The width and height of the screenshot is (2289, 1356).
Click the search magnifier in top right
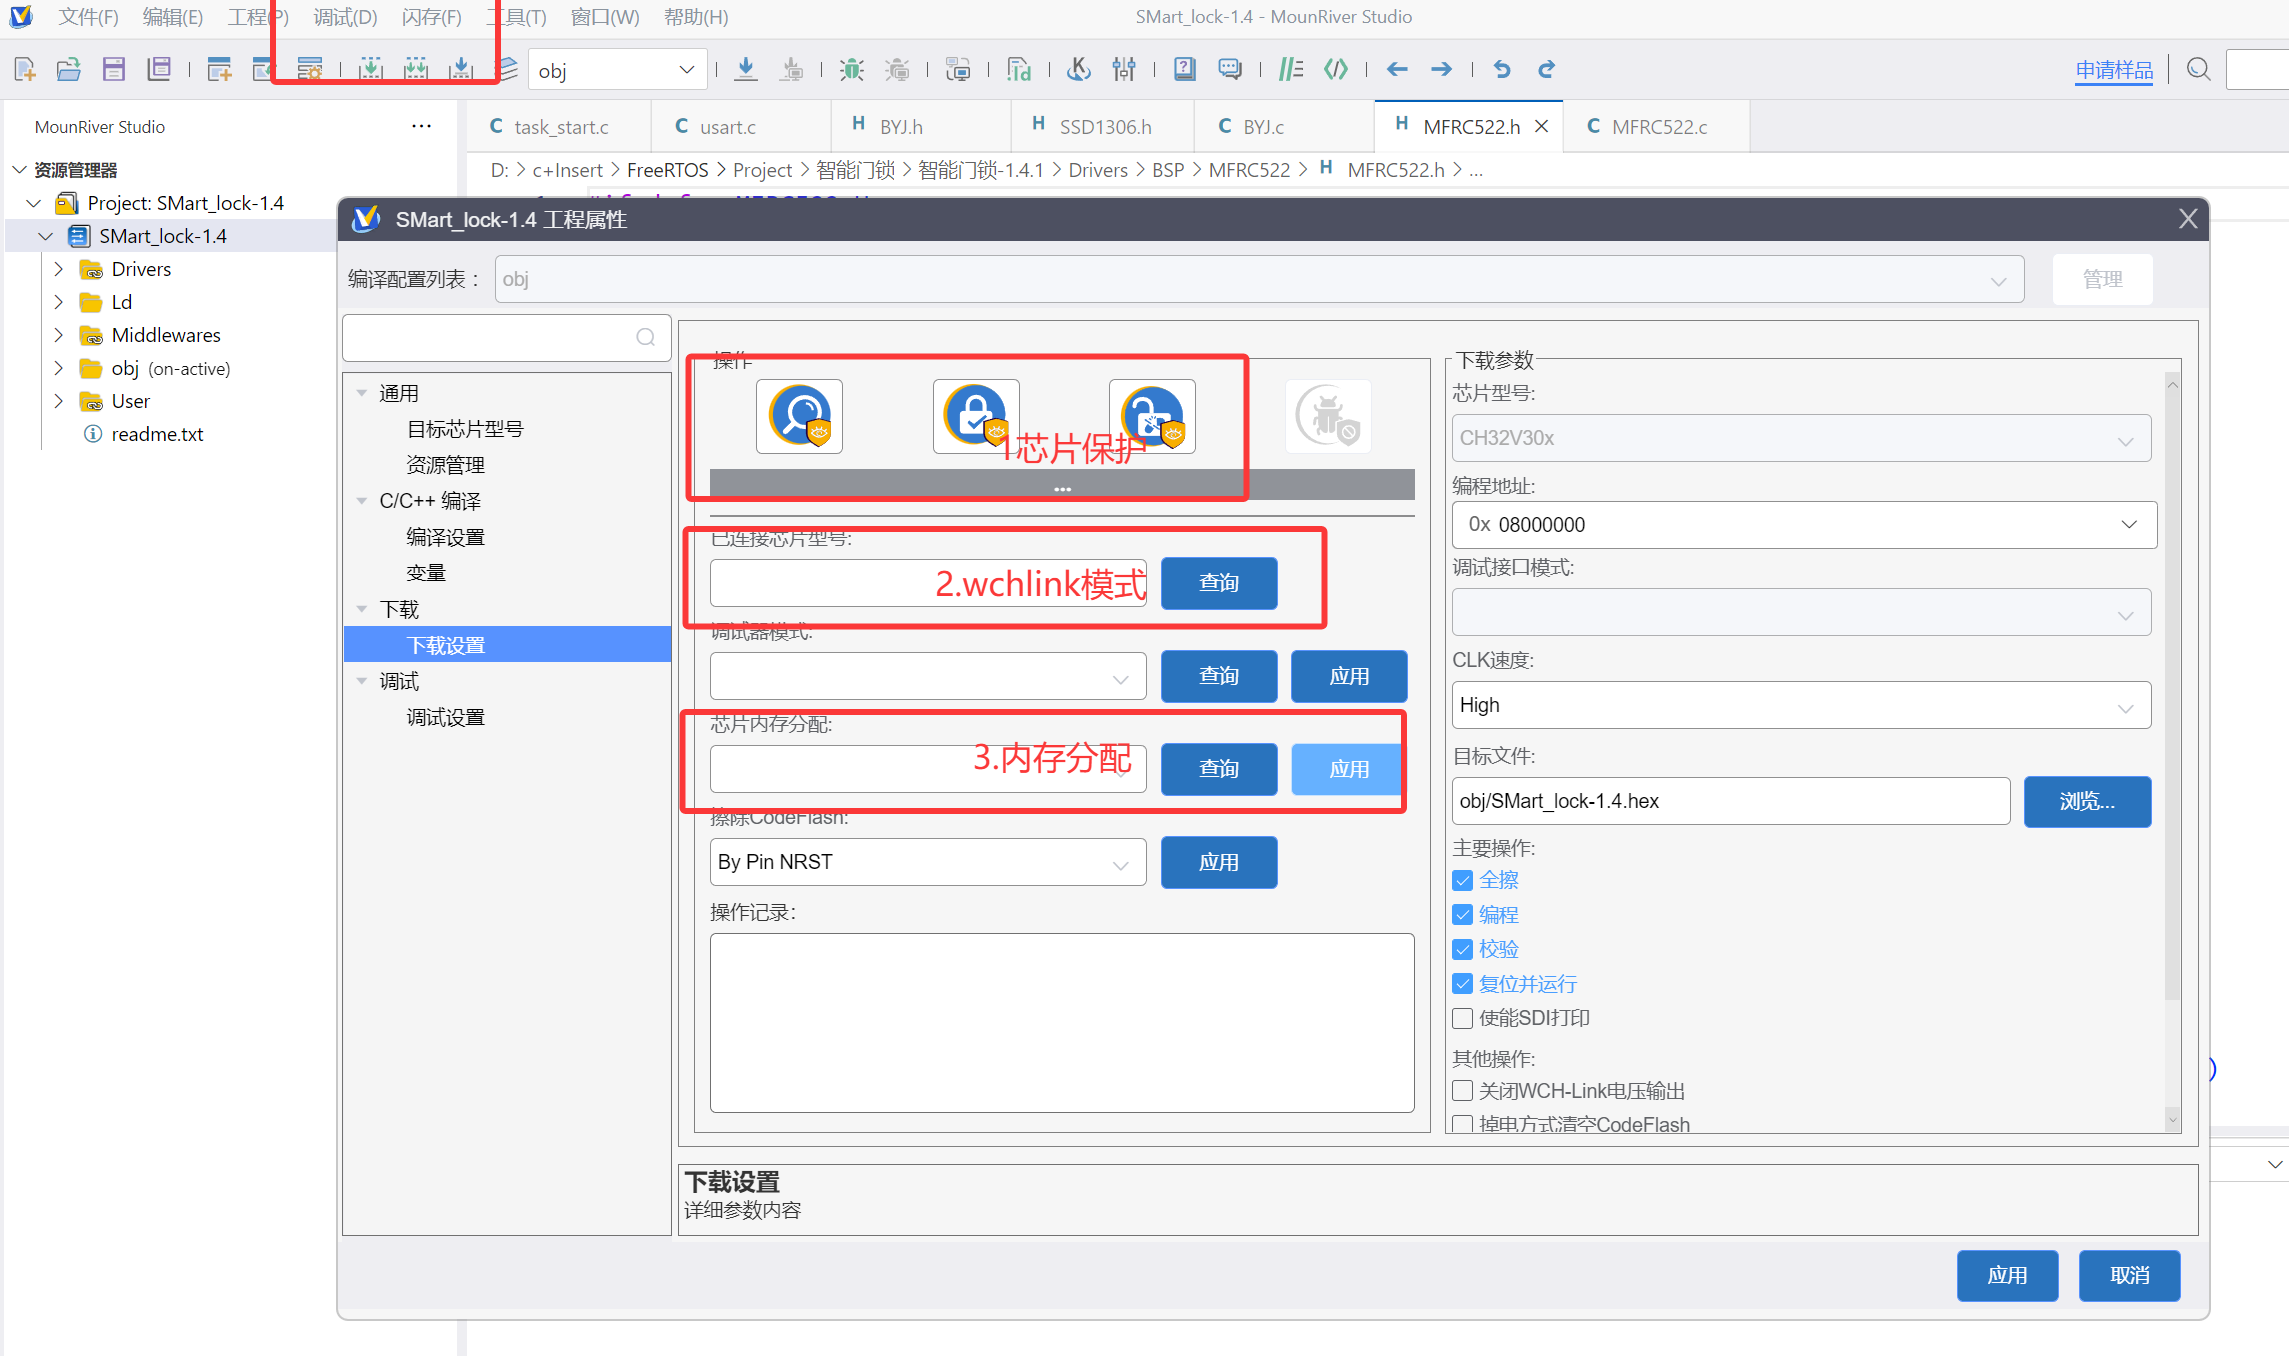(2198, 69)
